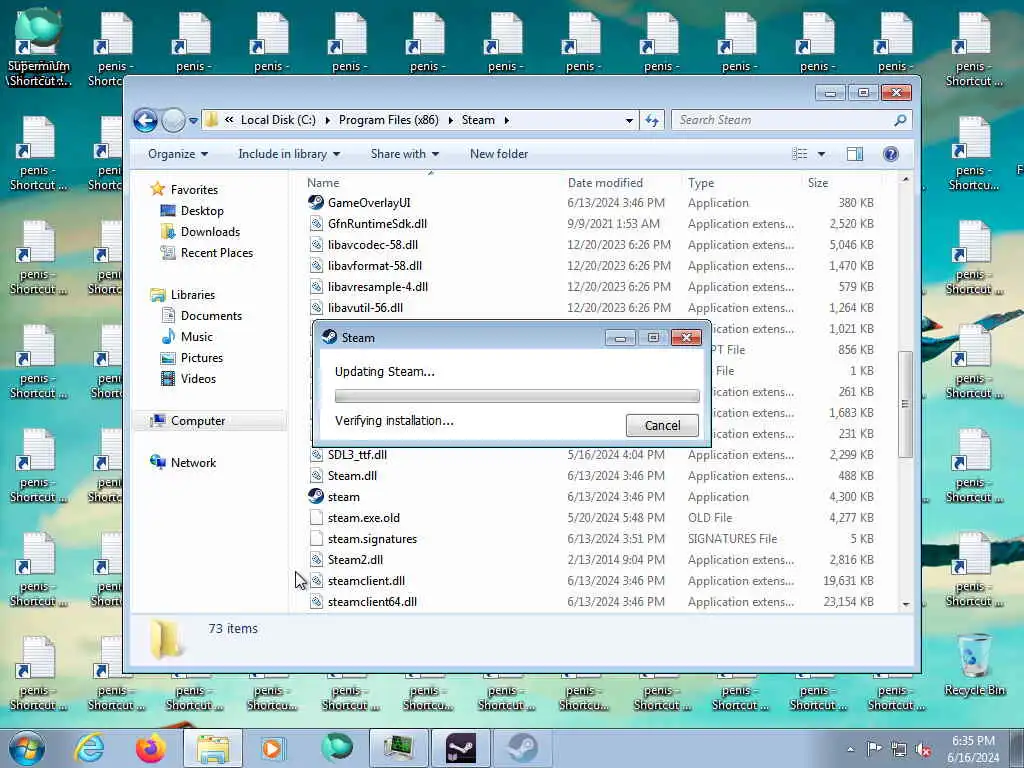Select the steam.signatures file
Screen dimensions: 1024x768
(x=372, y=539)
